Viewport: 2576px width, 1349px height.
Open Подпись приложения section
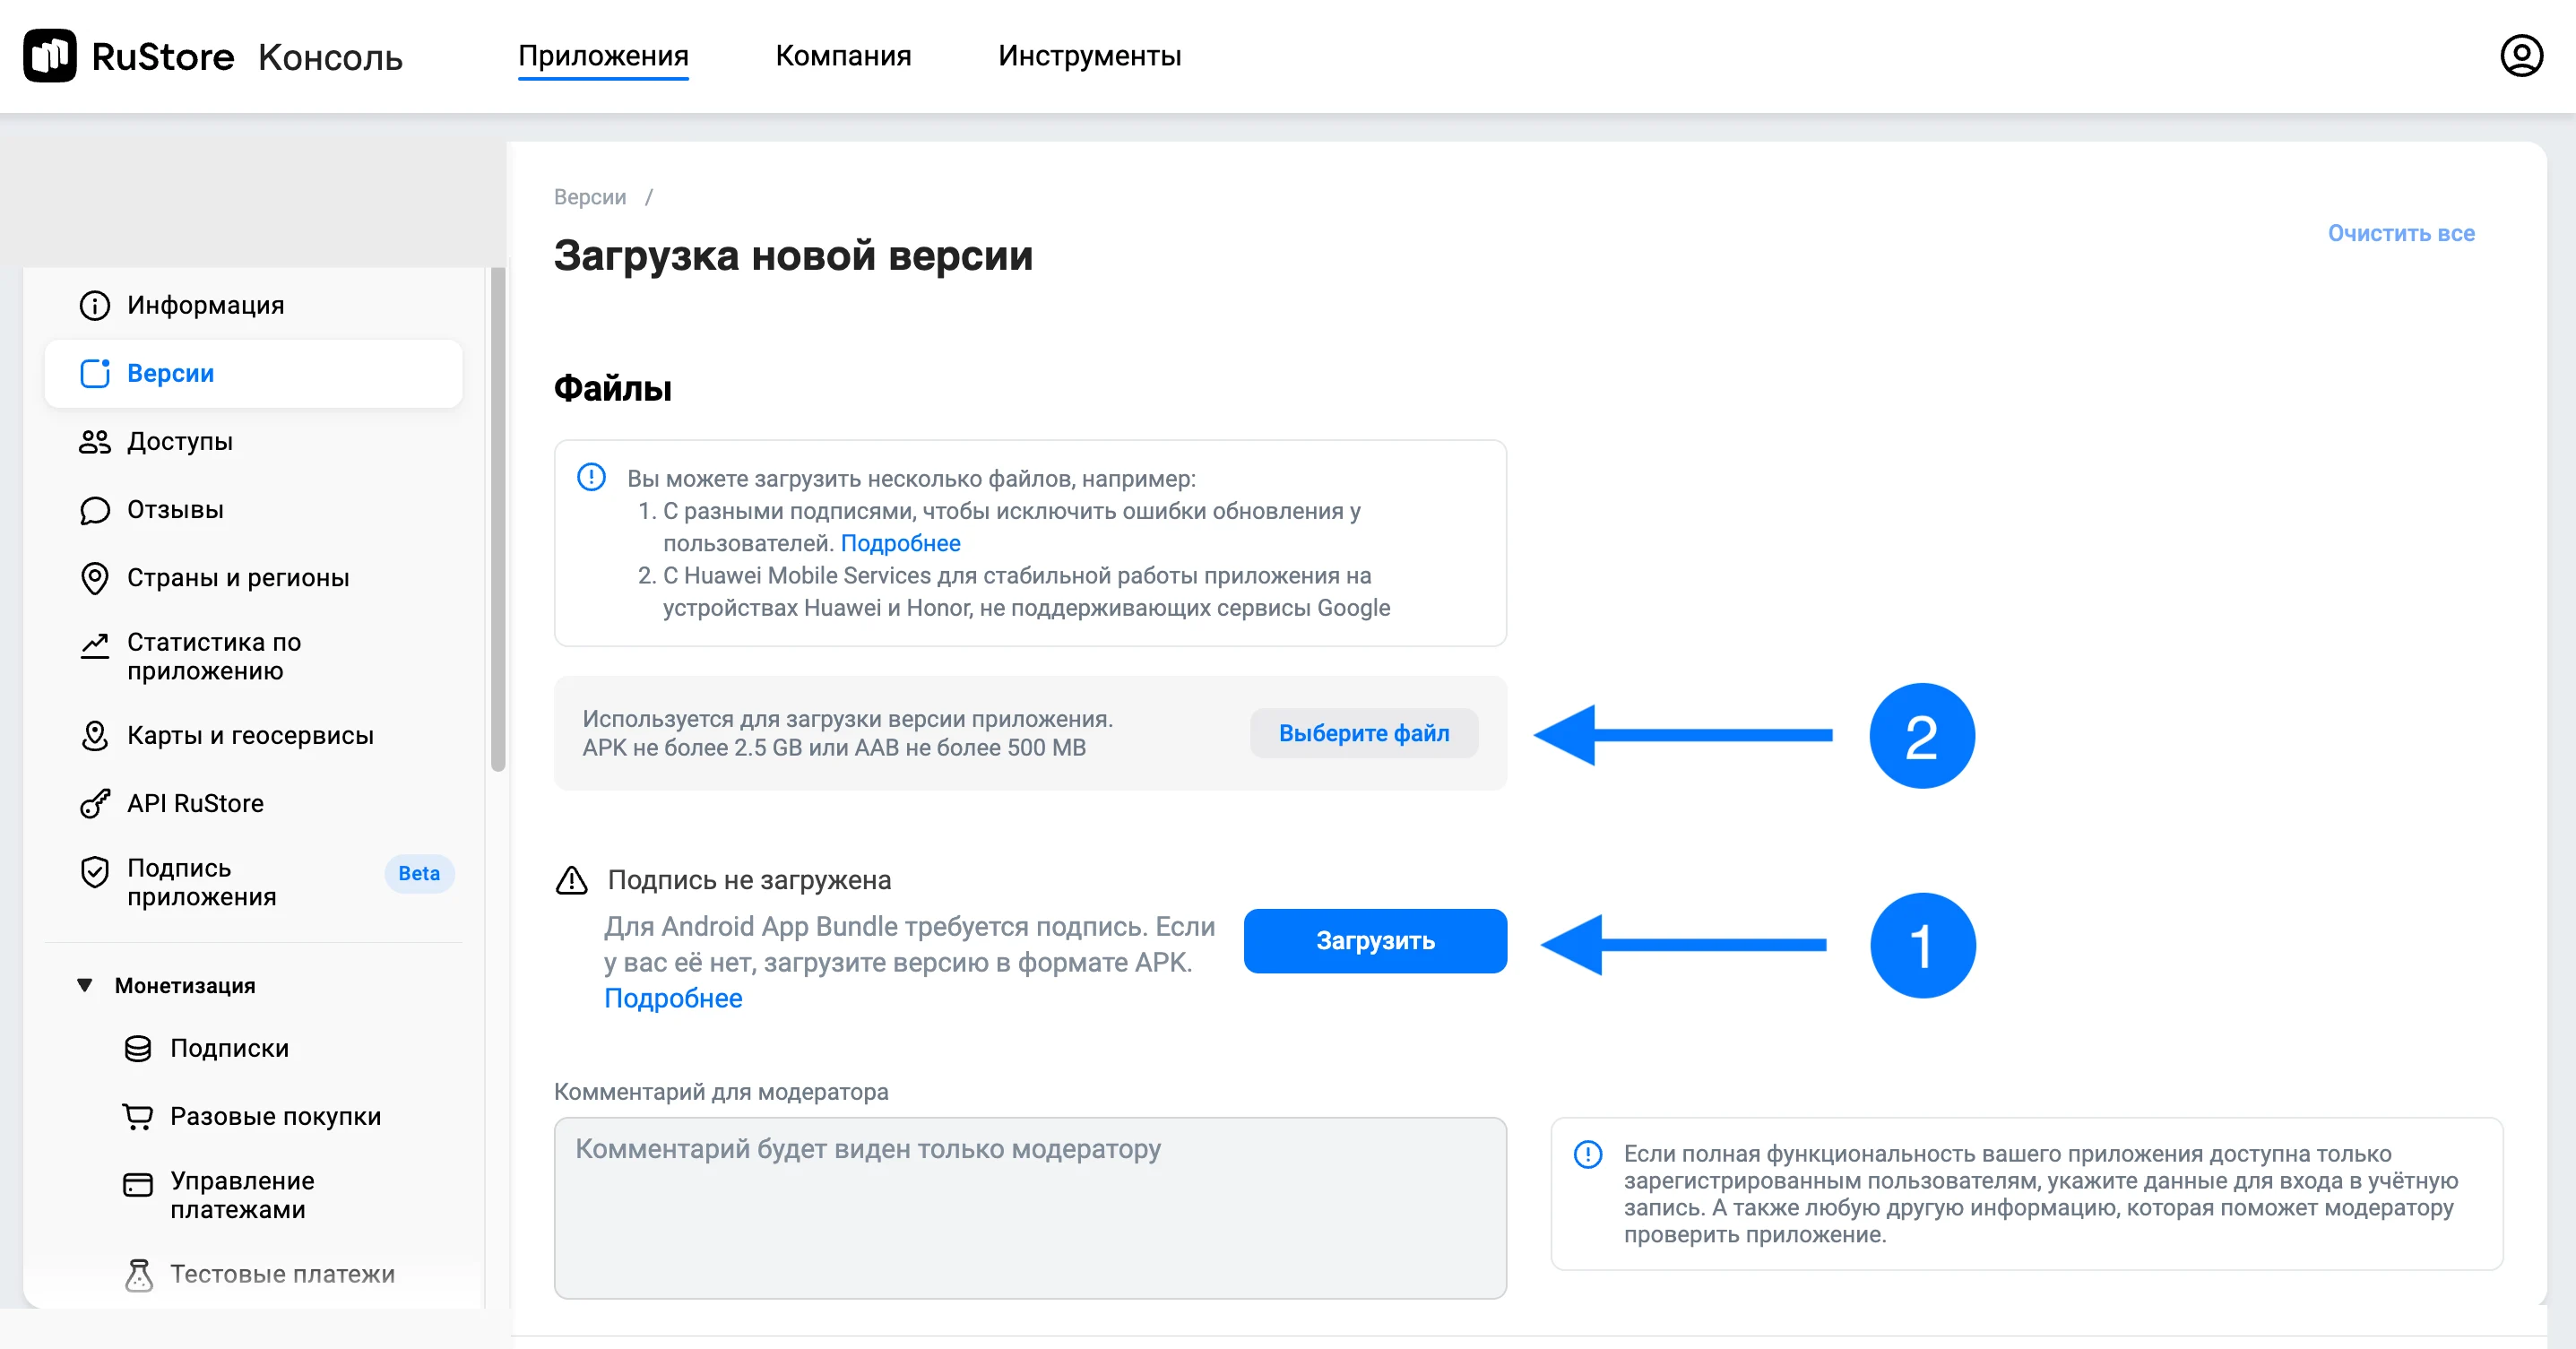pos(253,882)
